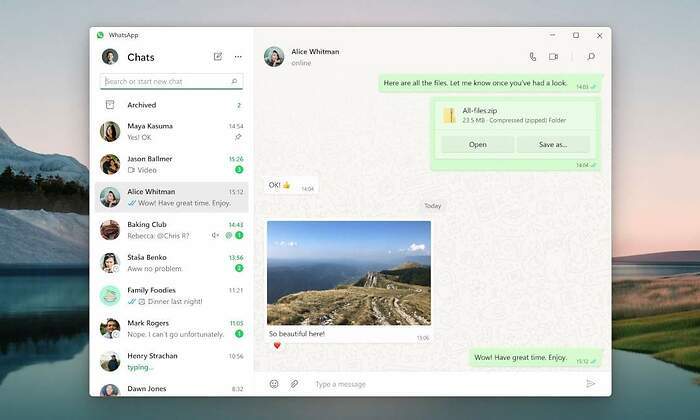The width and height of the screenshot is (700, 420).
Task: Click the heart reaction under the photo
Action: [x=277, y=345]
